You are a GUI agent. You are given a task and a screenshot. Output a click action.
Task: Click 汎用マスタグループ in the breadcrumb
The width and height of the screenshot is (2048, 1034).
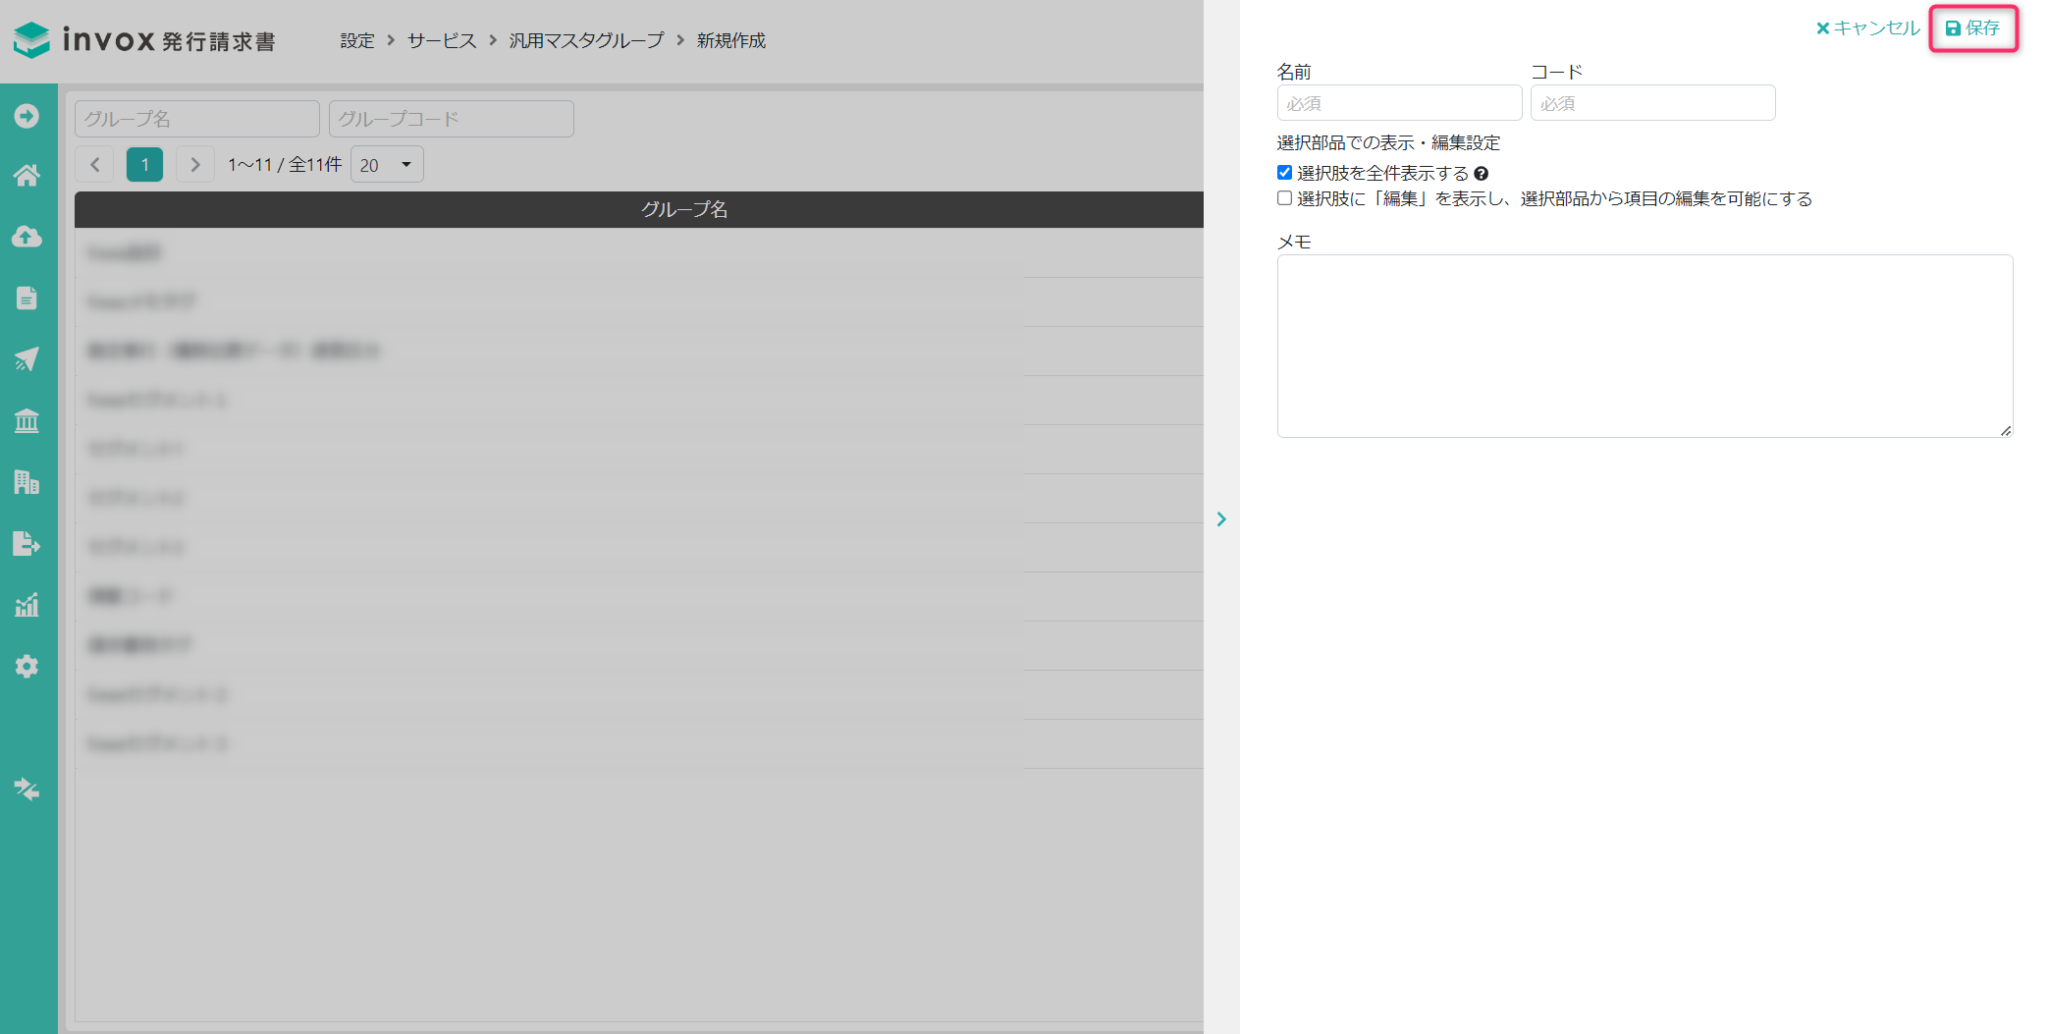(586, 41)
